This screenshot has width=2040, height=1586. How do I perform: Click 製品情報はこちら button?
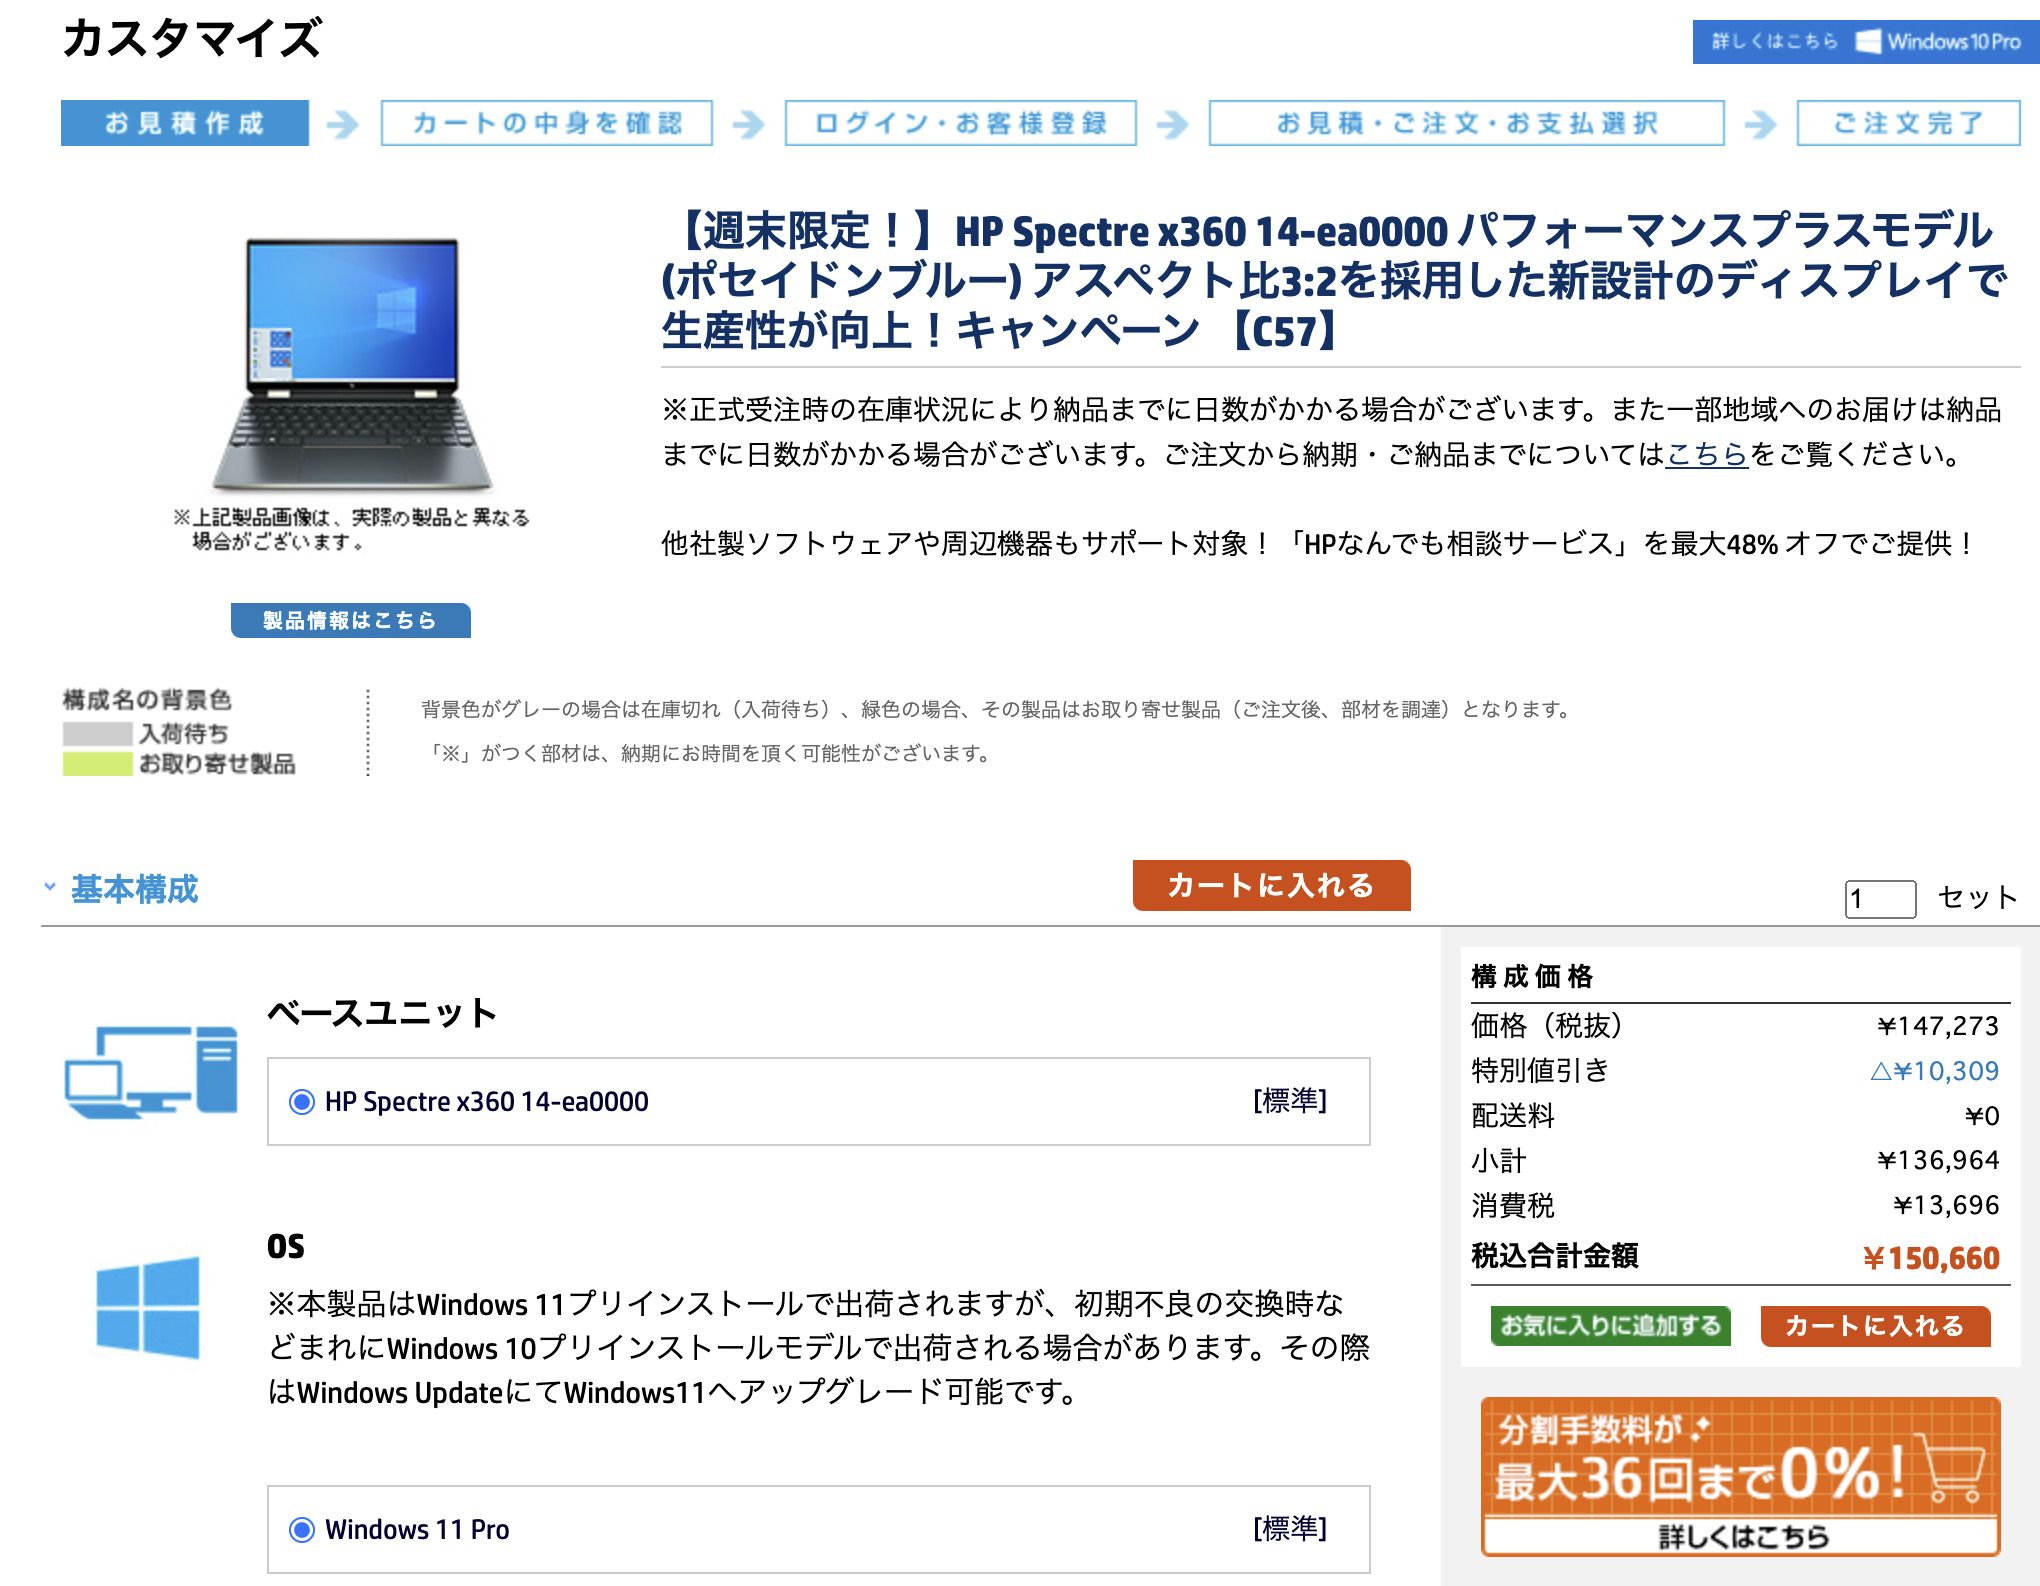[x=351, y=620]
